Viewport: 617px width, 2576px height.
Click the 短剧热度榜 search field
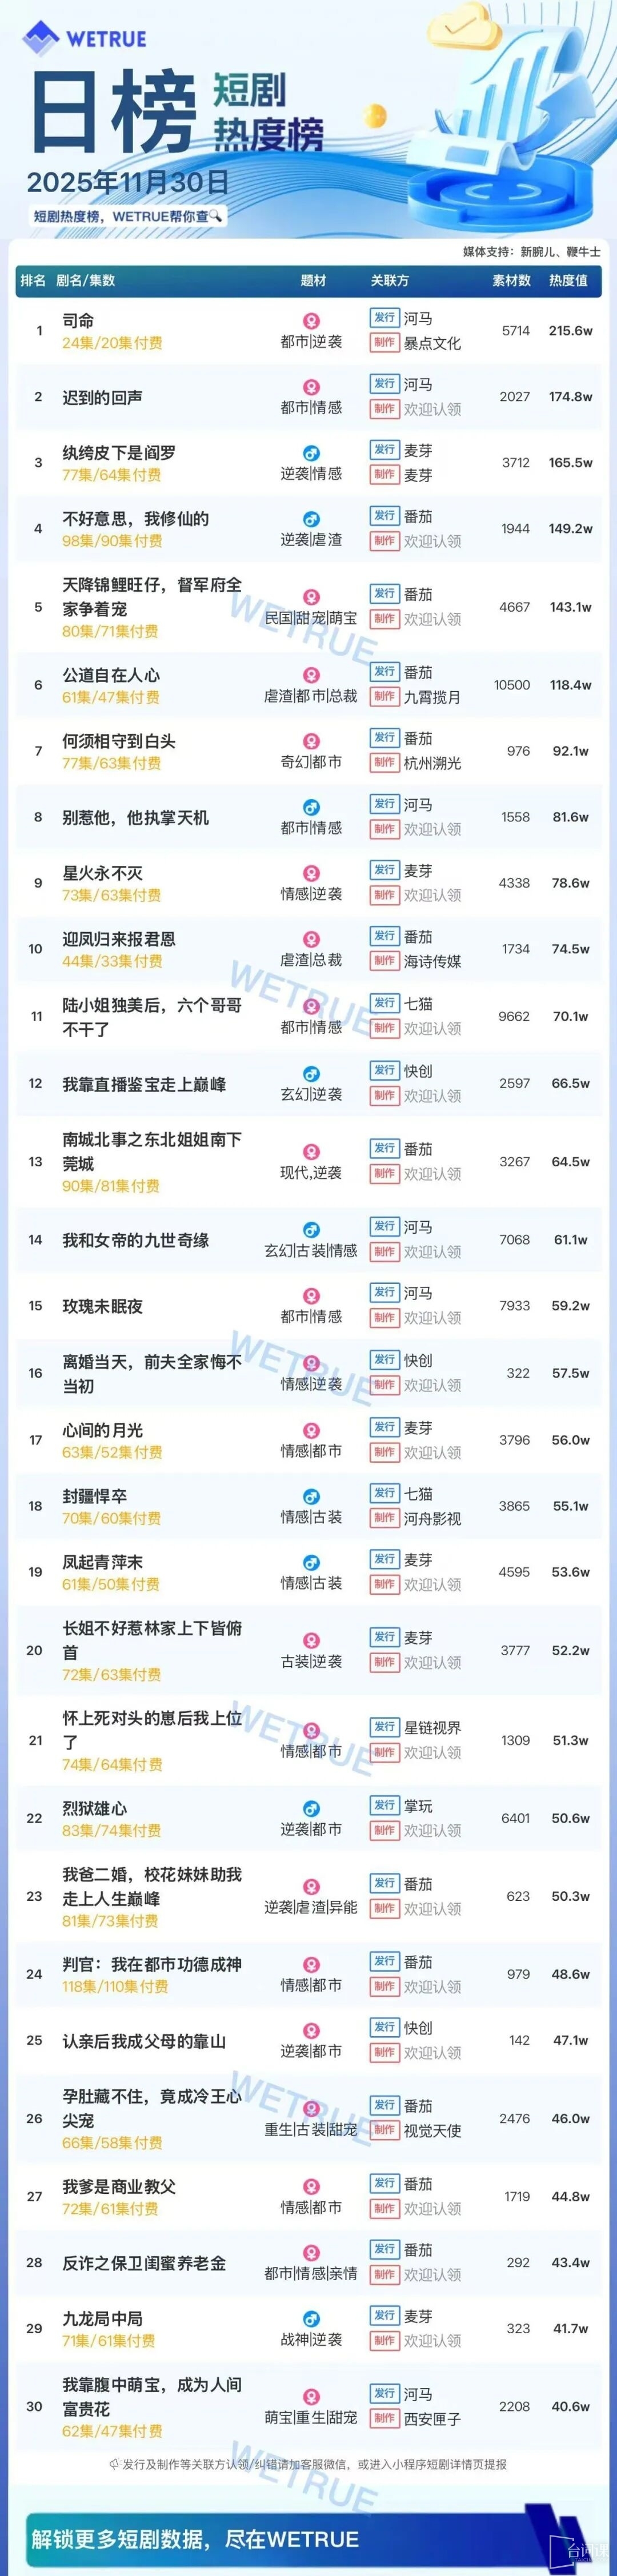pyautogui.click(x=125, y=216)
